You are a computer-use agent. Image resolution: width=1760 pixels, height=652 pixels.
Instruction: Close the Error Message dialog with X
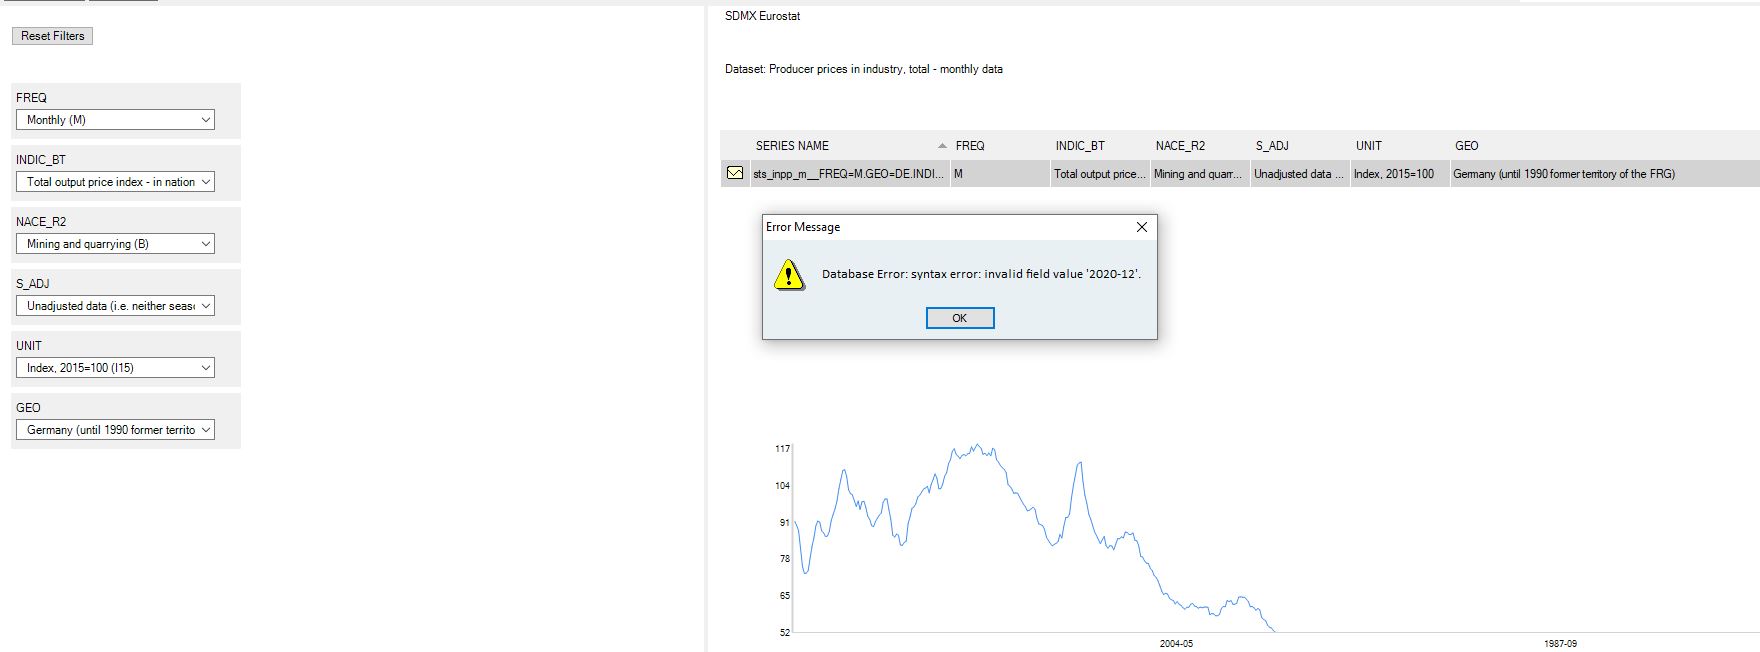(1141, 227)
